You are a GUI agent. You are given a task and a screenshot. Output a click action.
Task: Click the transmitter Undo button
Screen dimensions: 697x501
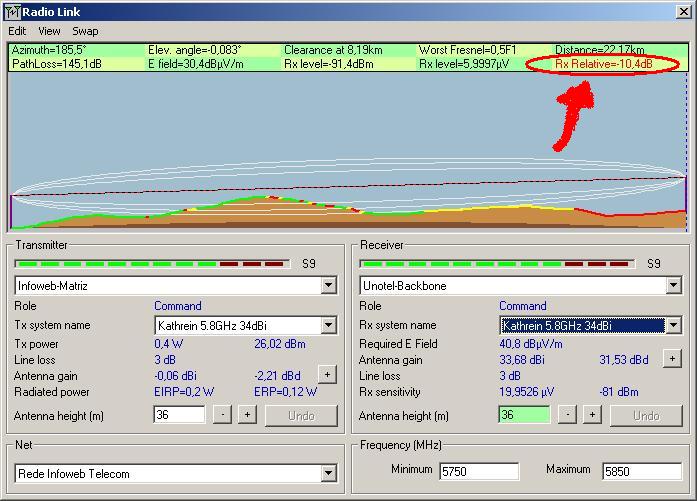(301, 415)
